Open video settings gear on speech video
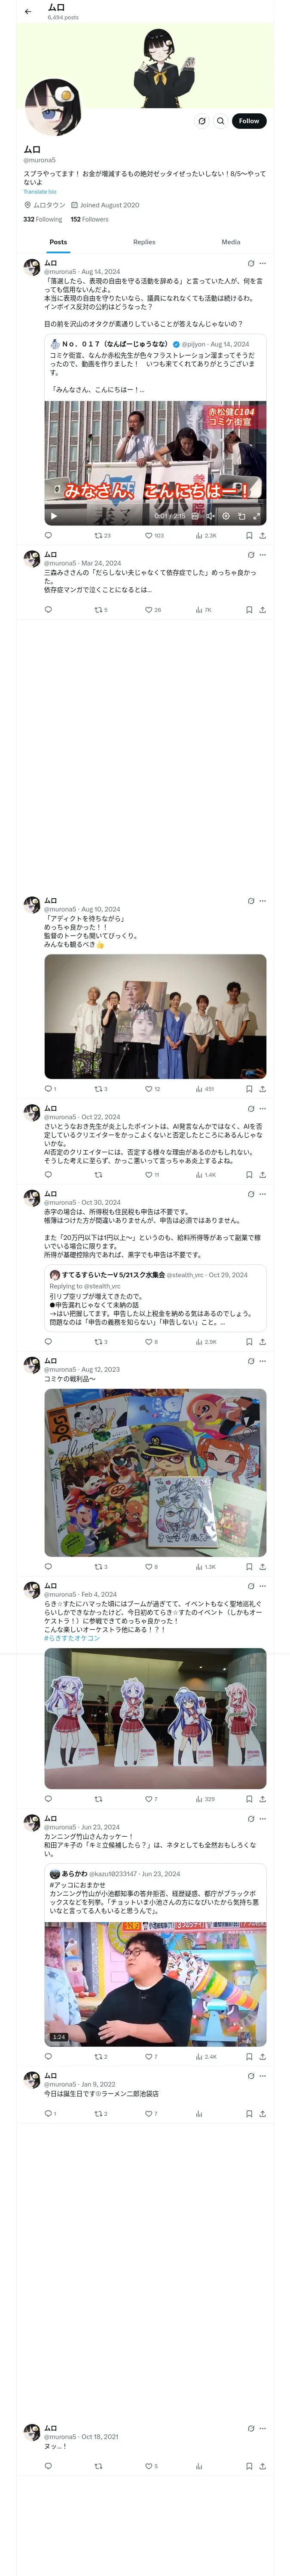The image size is (290, 2576). point(226,516)
